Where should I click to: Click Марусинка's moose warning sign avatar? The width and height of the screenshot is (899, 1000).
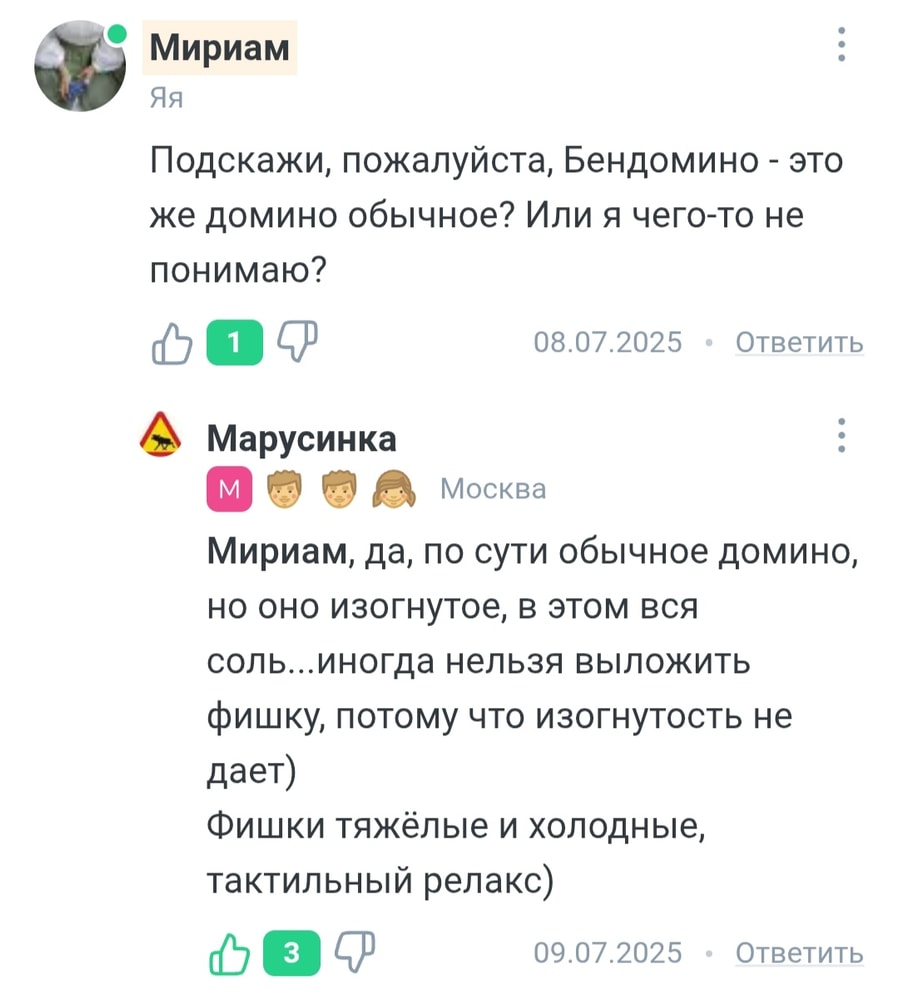point(160,437)
